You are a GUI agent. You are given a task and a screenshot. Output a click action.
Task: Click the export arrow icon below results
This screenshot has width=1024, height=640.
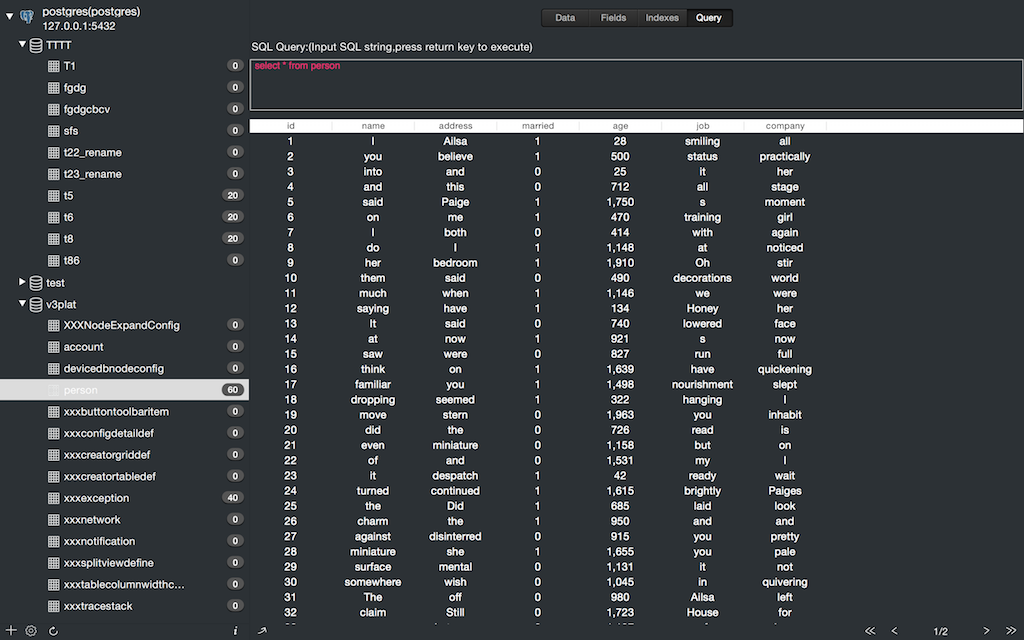pos(262,631)
